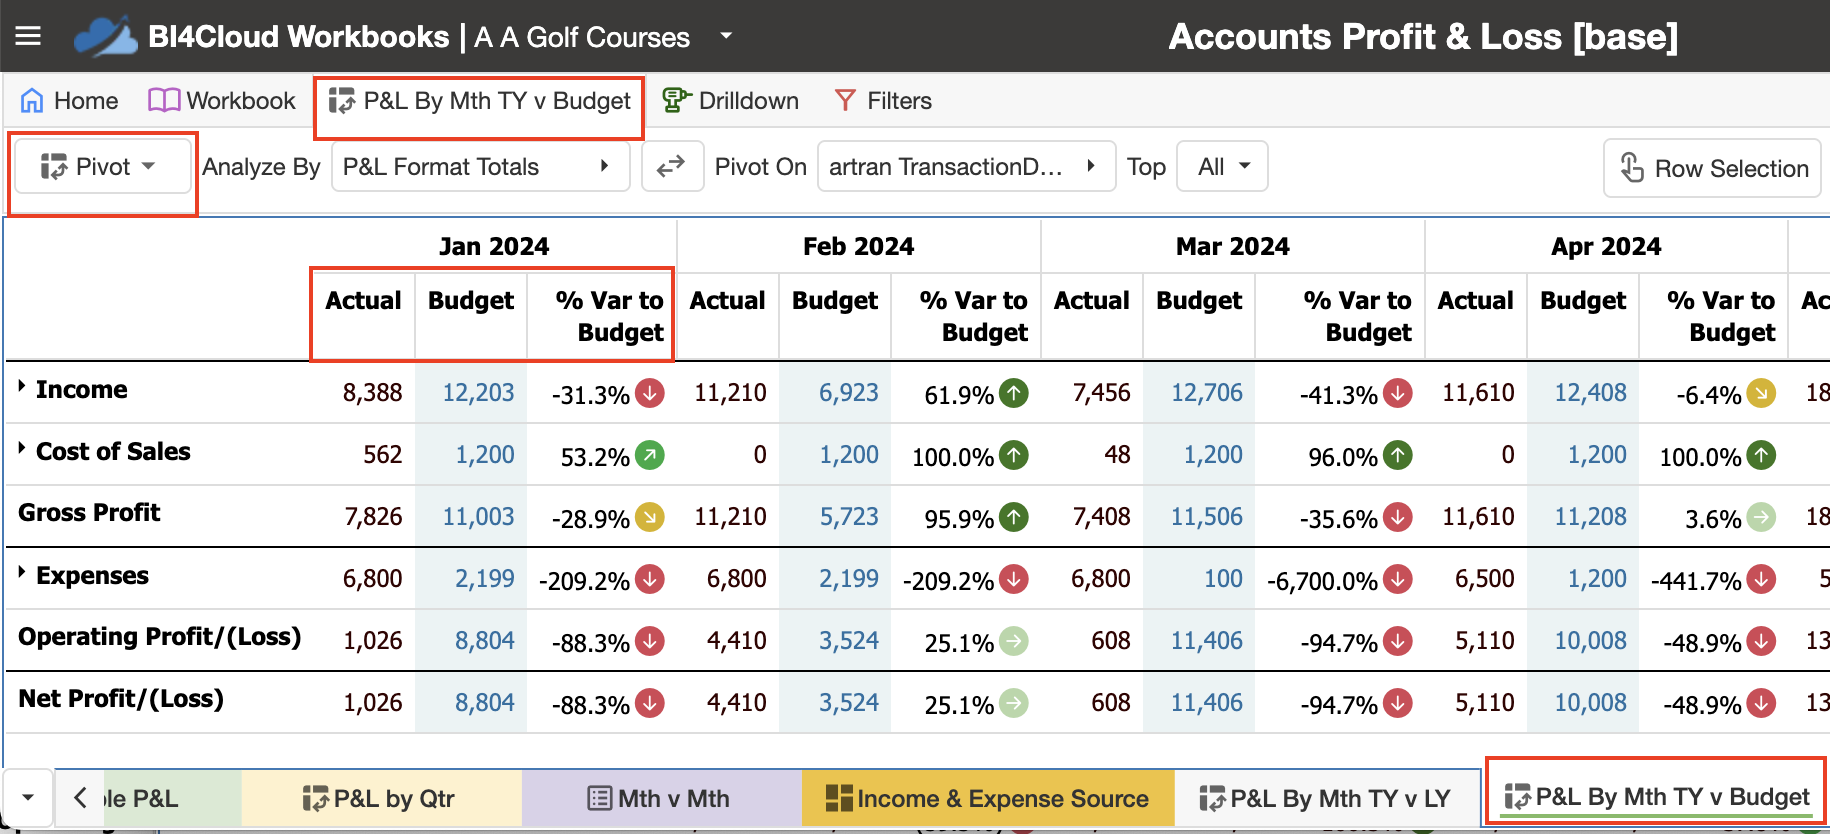Viewport: 1830px width, 834px height.
Task: Go to Home
Action: coord(69,101)
